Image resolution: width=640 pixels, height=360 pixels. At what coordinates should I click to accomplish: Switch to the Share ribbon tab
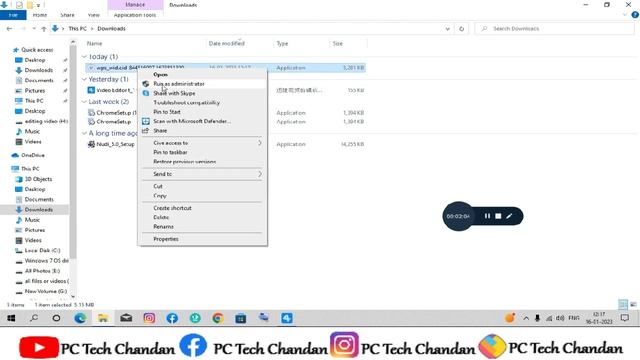(x=67, y=15)
